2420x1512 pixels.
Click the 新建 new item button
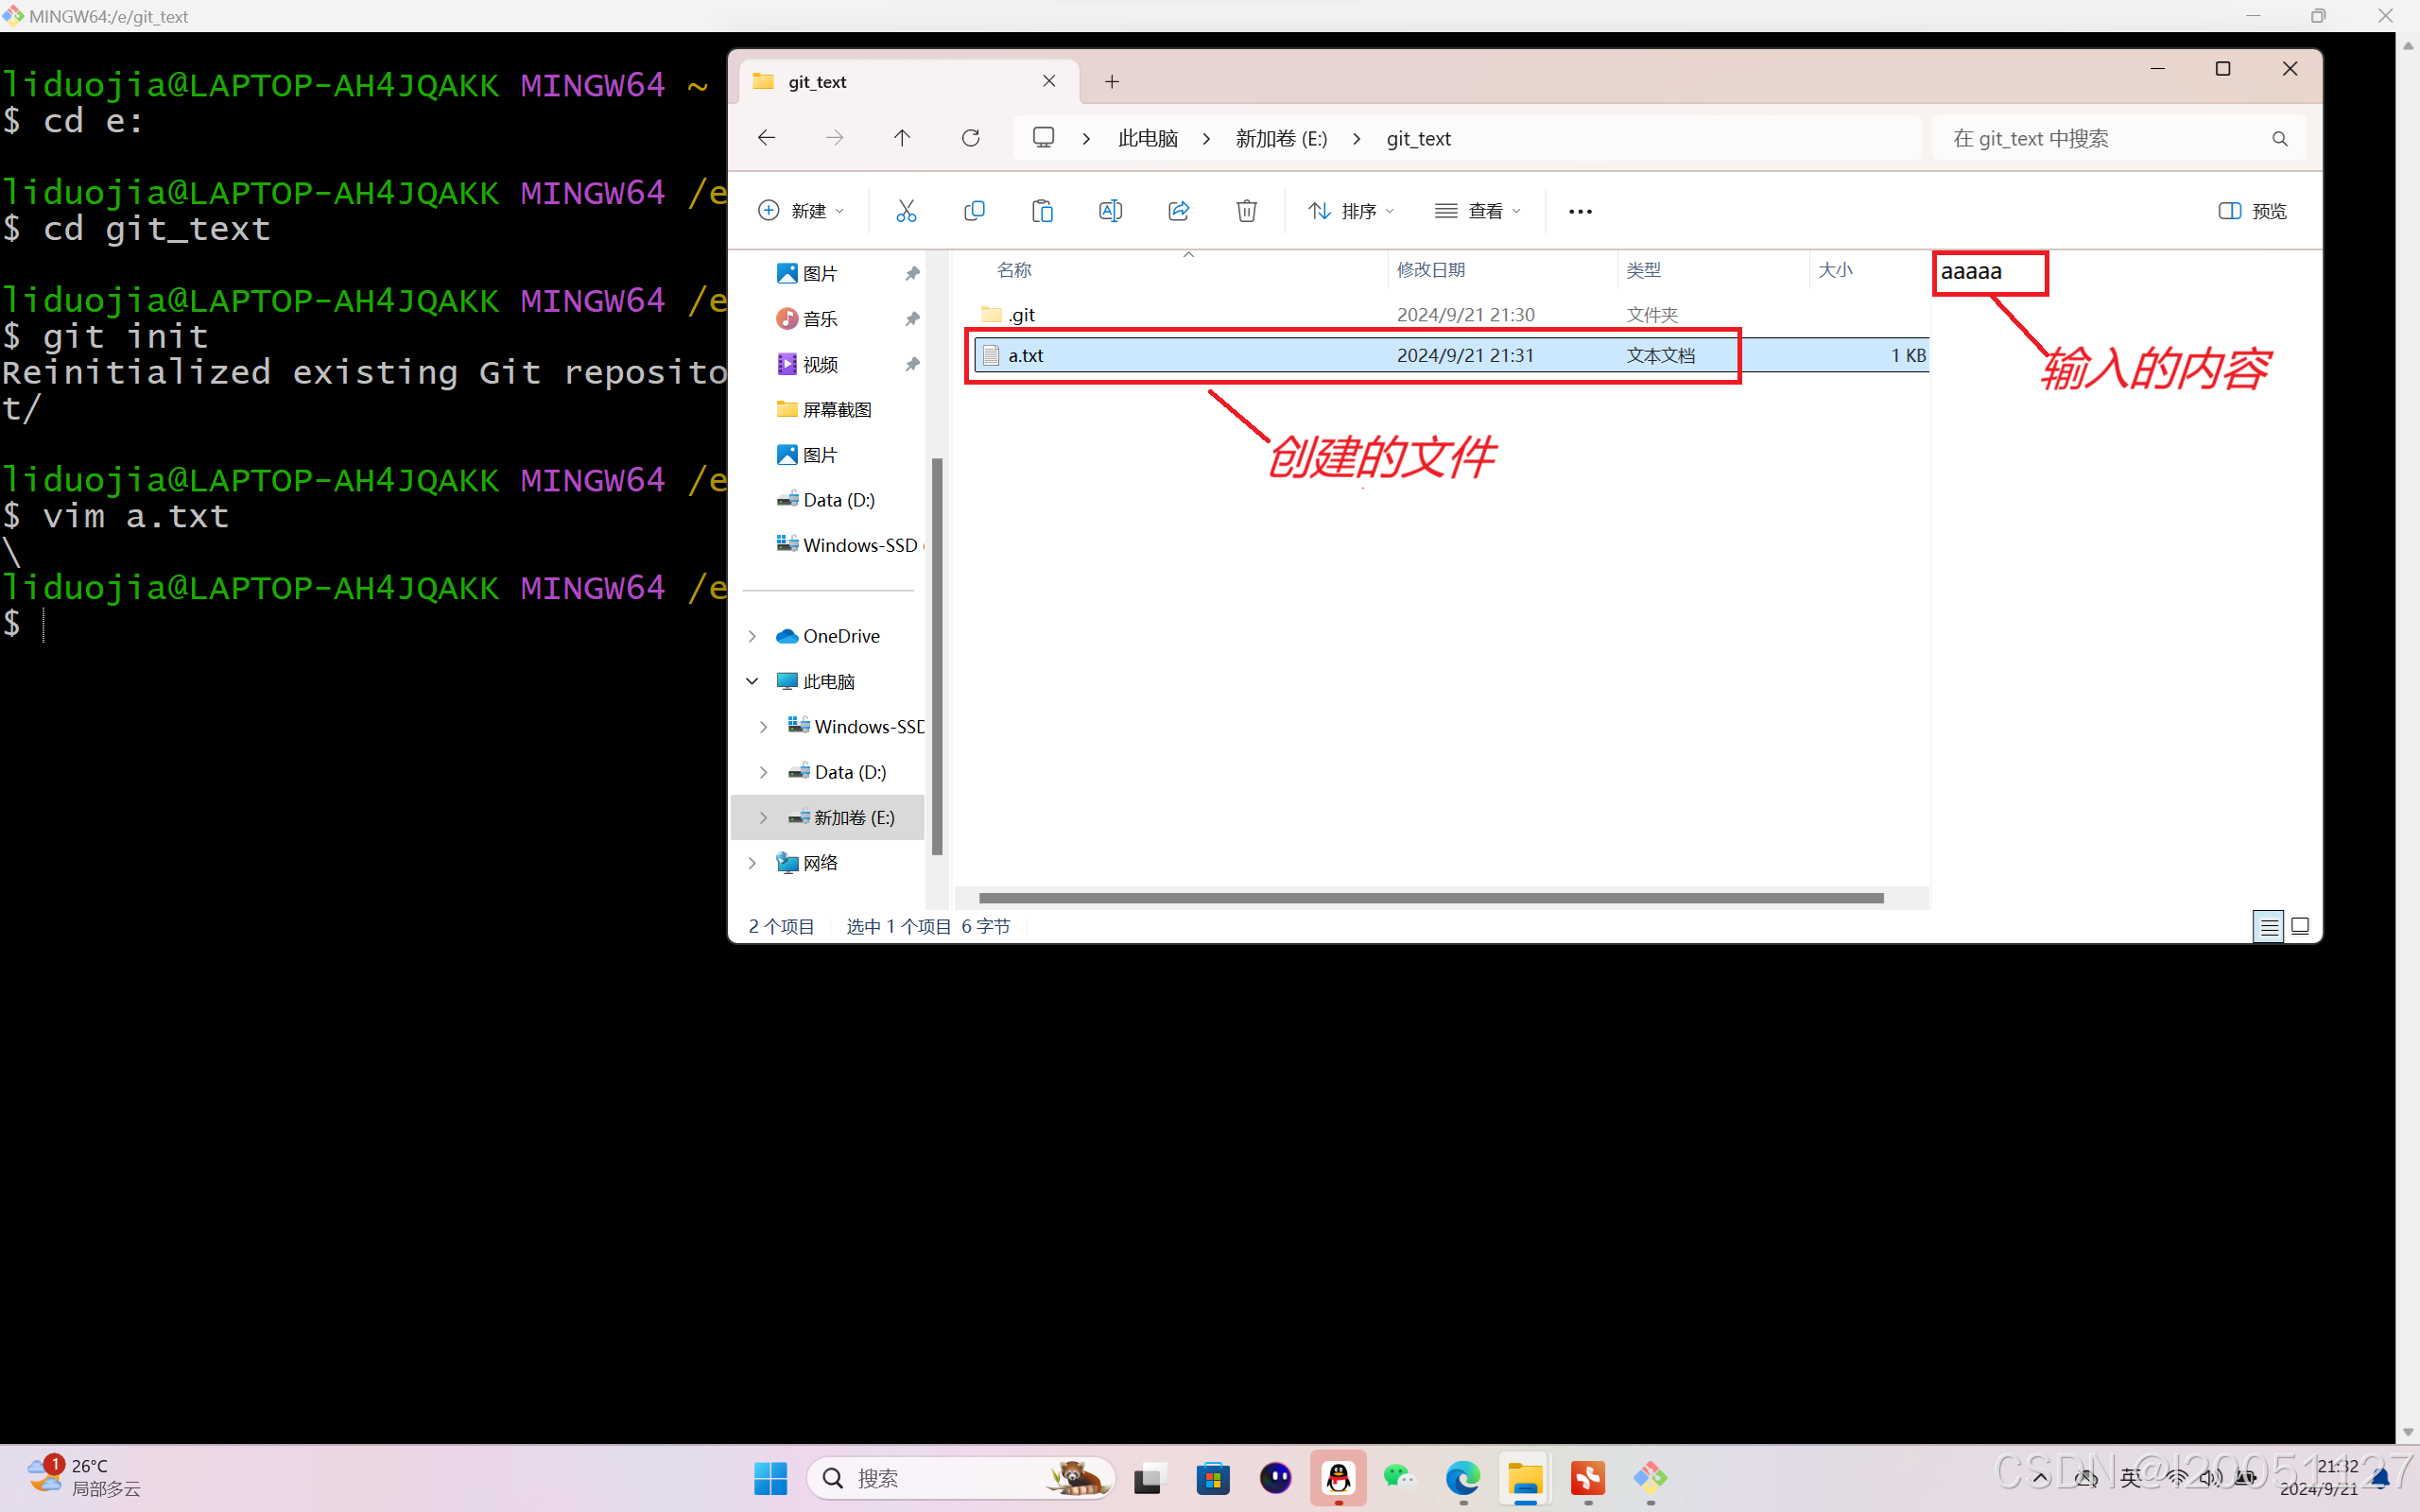coord(801,211)
